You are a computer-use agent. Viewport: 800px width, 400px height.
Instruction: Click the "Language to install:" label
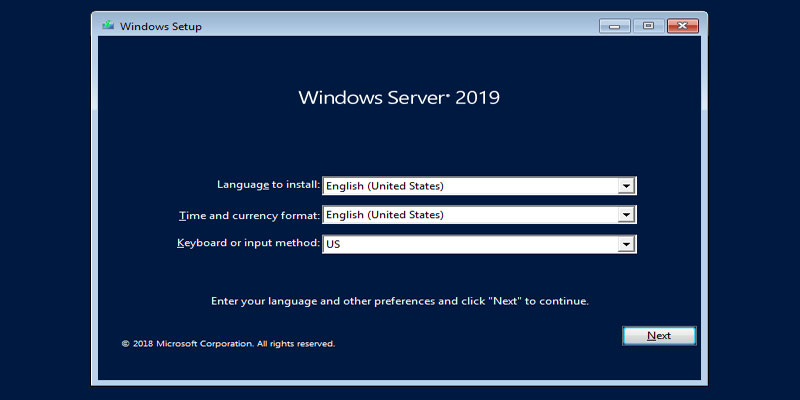(268, 185)
